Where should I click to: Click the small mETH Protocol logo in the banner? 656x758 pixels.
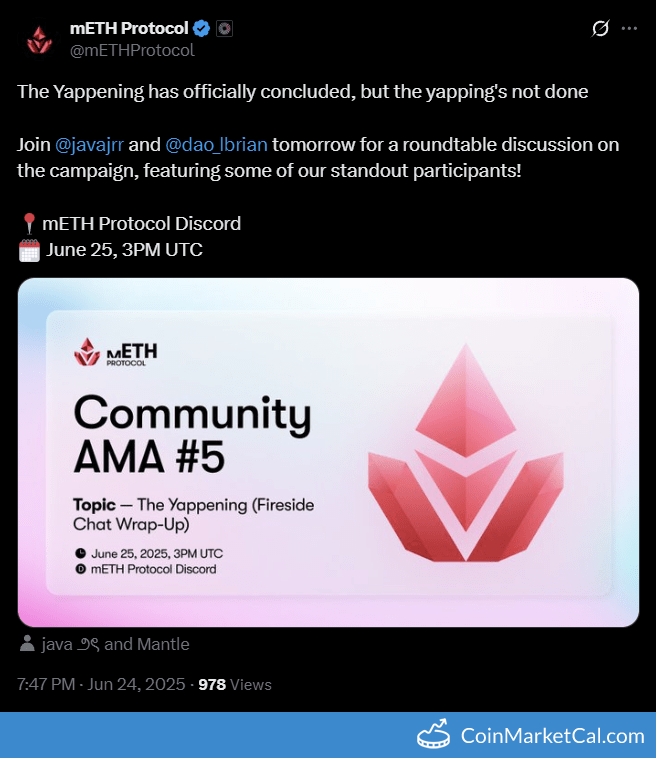coord(115,353)
